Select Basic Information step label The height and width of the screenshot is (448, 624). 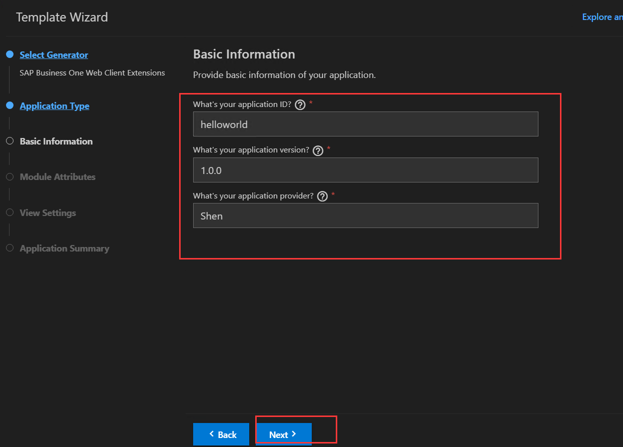(56, 141)
